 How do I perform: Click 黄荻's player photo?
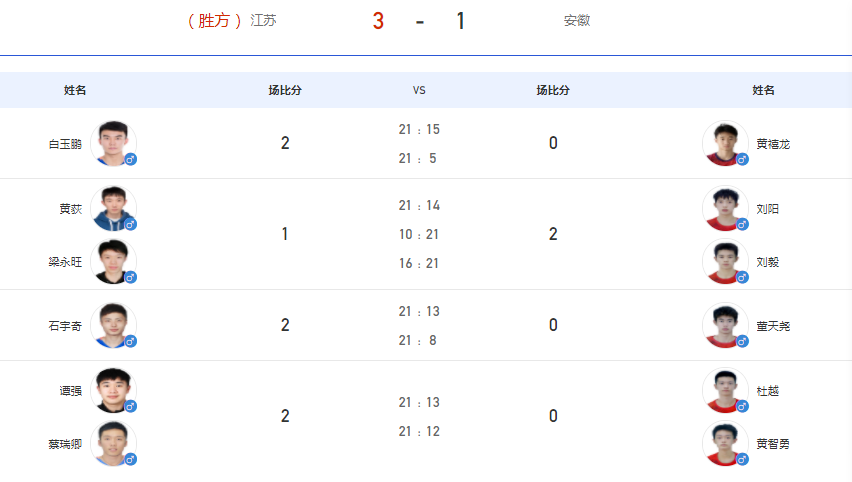click(113, 209)
